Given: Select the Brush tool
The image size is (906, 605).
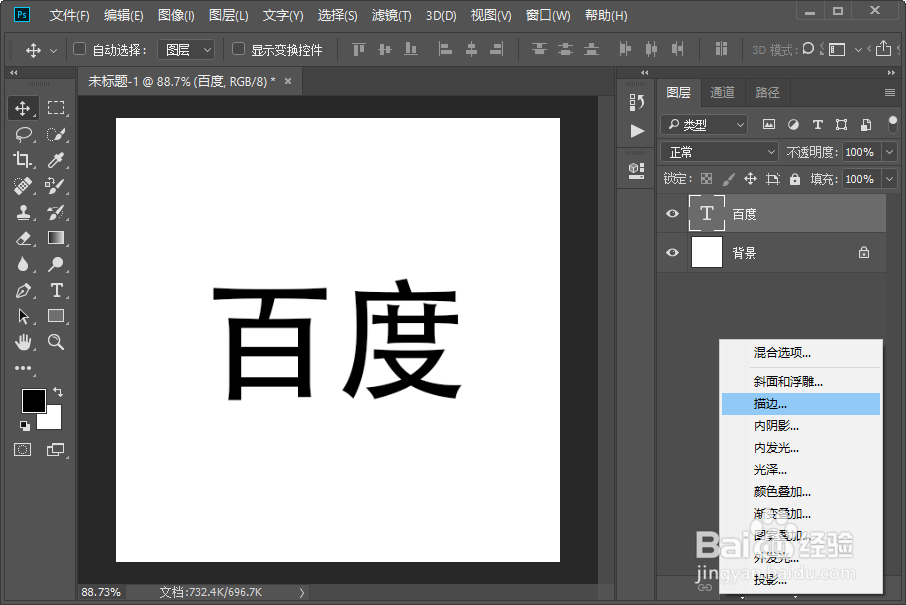Looking at the screenshot, I should tap(56, 186).
